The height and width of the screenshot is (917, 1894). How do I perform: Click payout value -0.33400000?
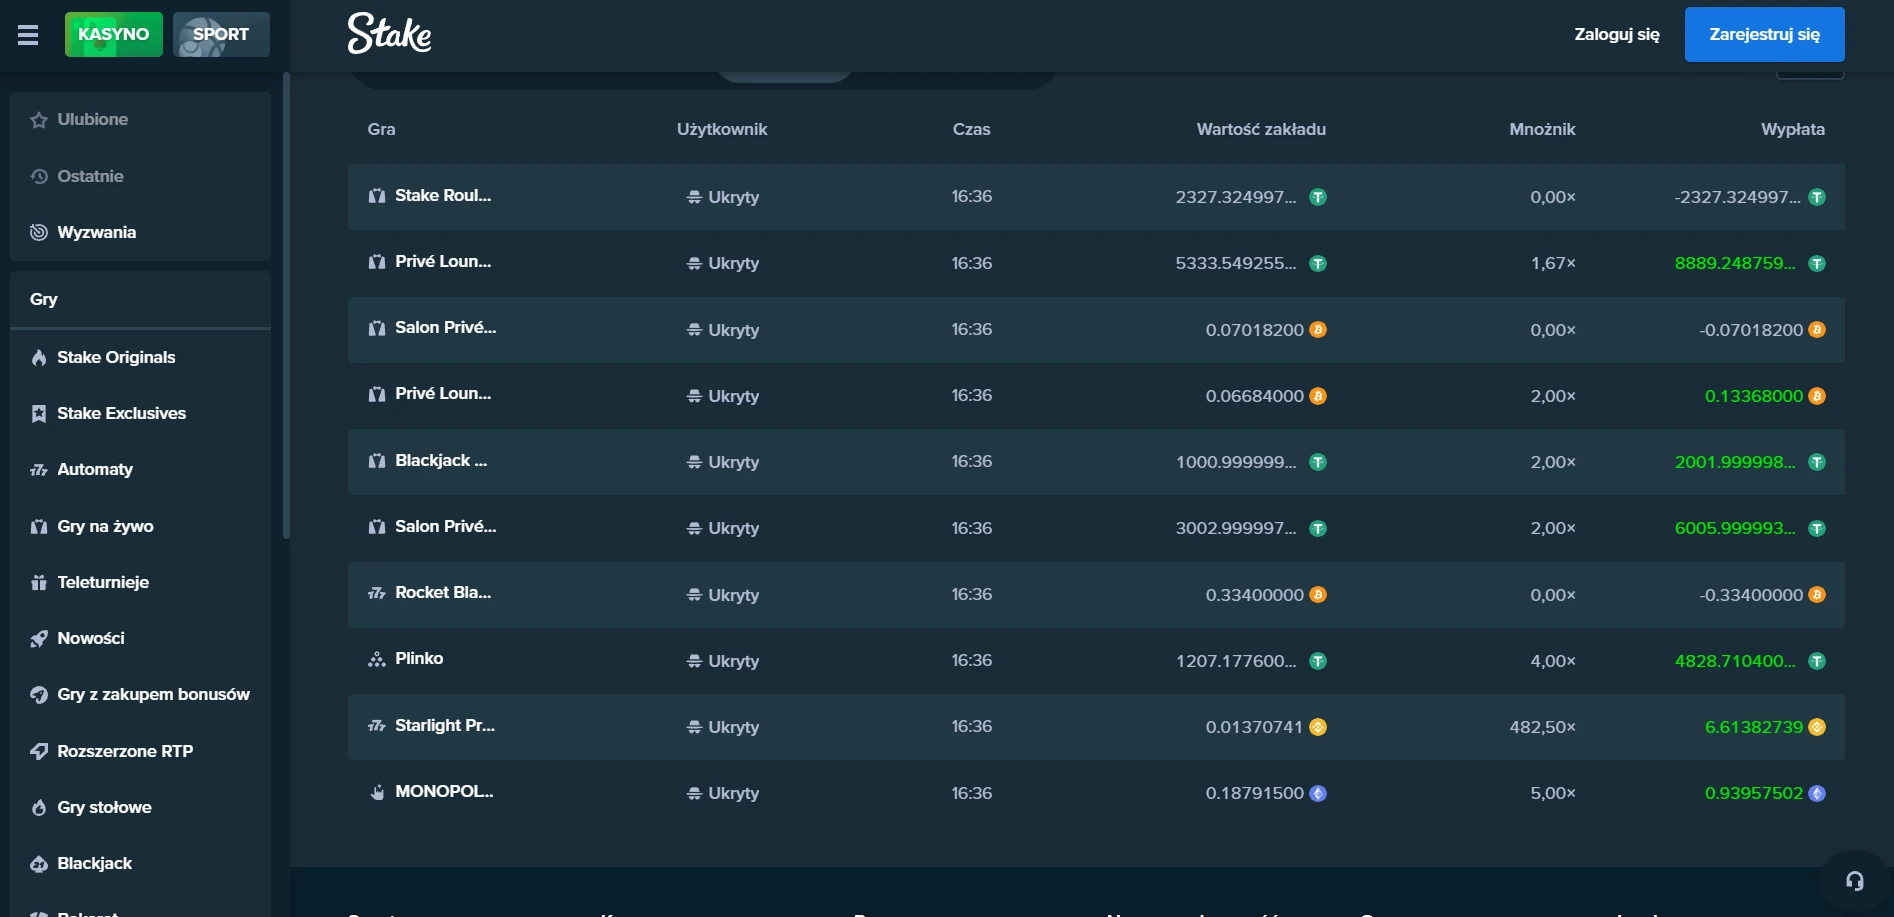click(1751, 595)
